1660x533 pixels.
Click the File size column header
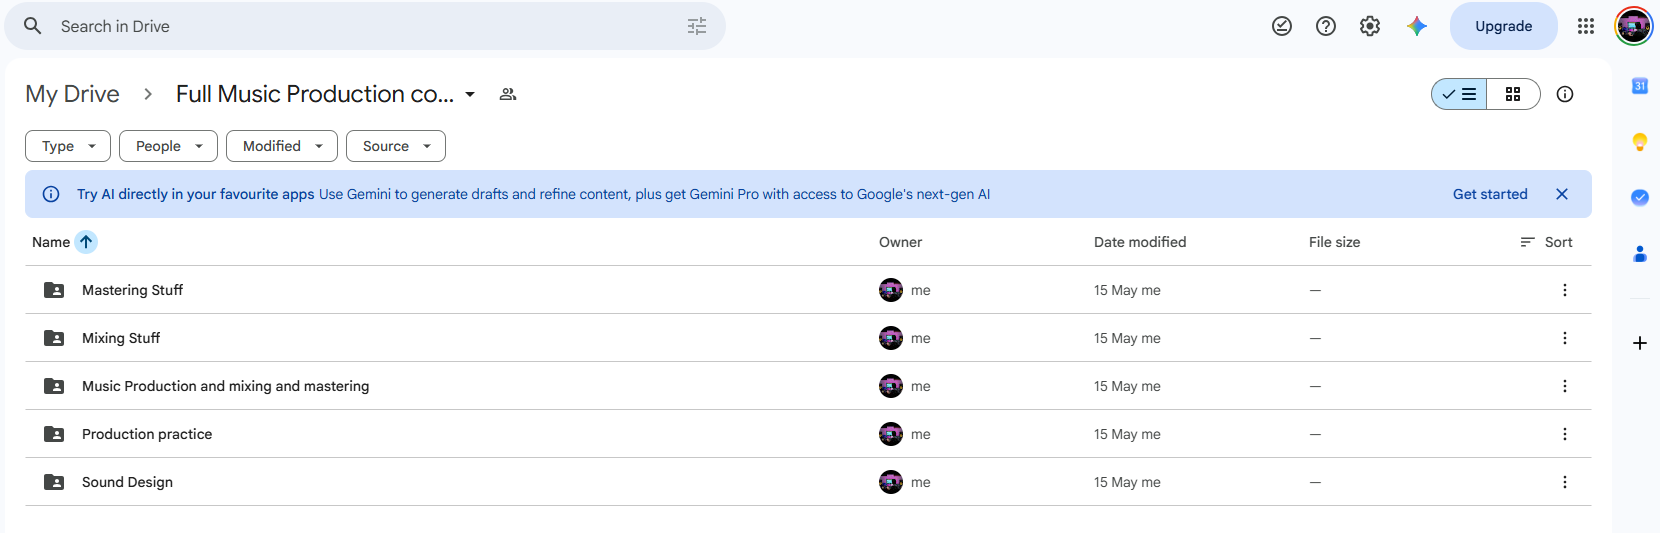coord(1334,242)
